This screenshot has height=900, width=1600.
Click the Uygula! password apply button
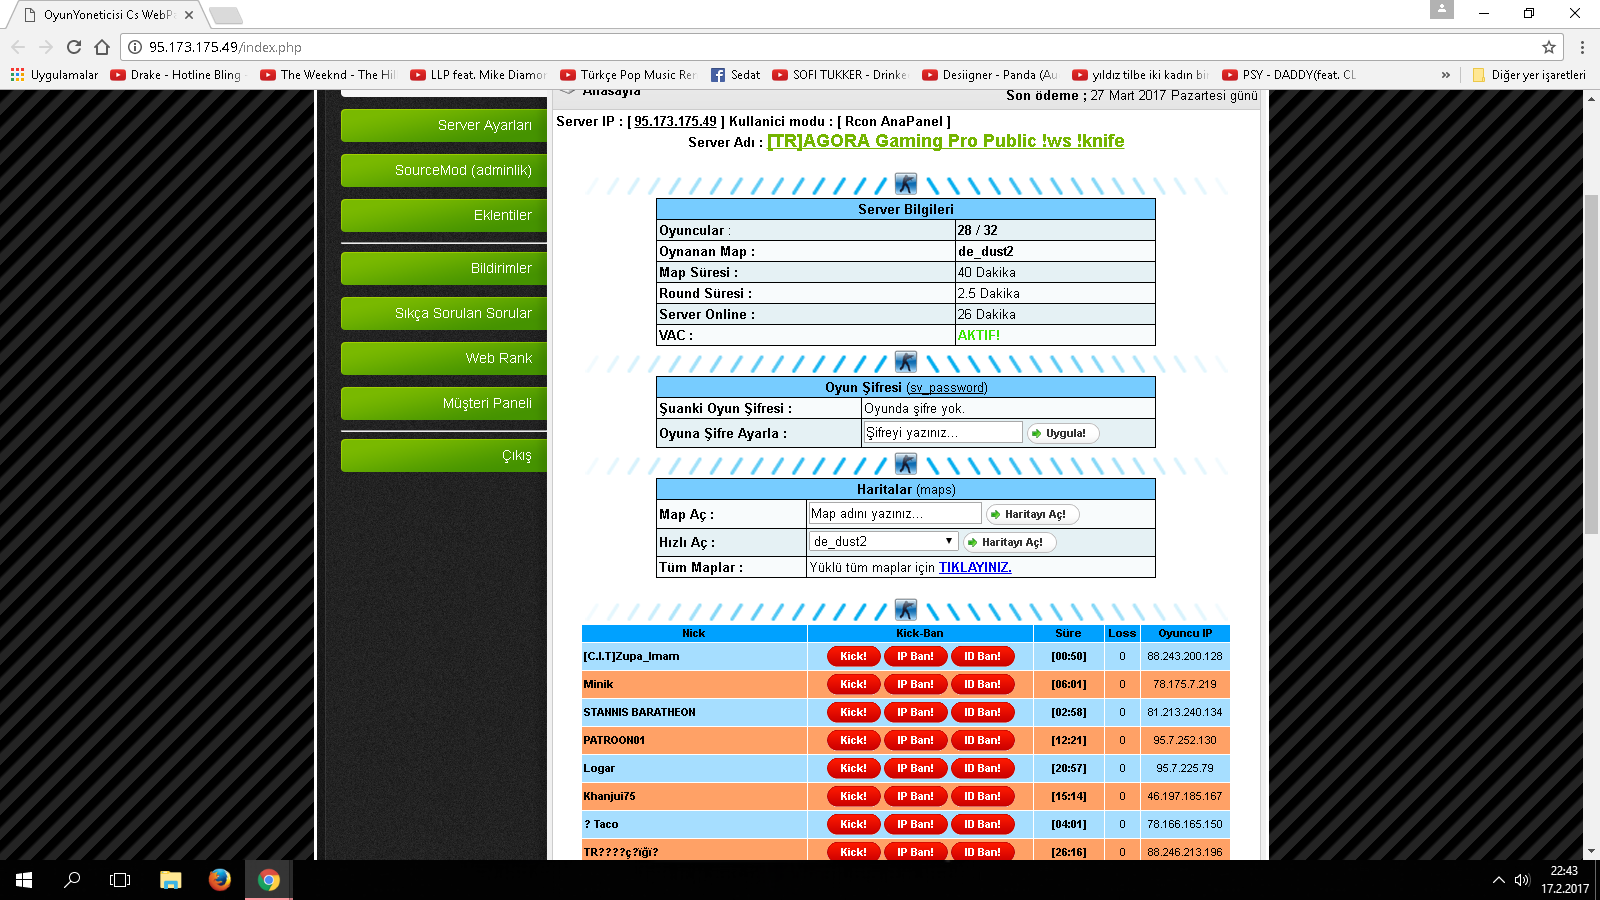[x=1063, y=433]
